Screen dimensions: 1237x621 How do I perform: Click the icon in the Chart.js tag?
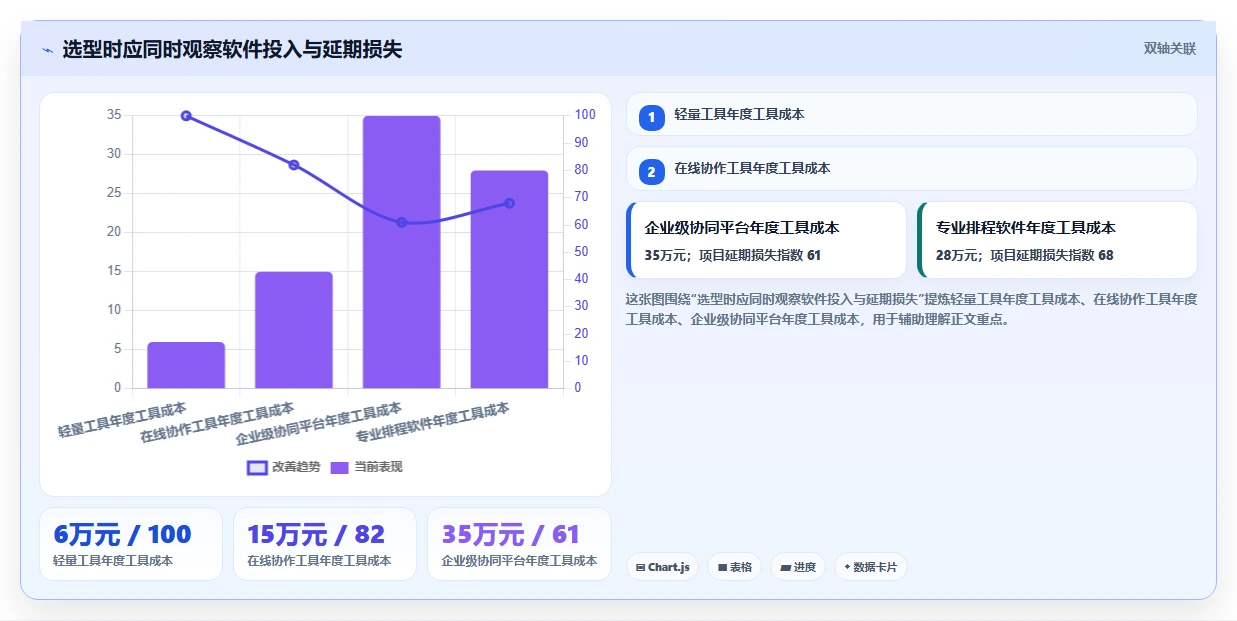640,568
